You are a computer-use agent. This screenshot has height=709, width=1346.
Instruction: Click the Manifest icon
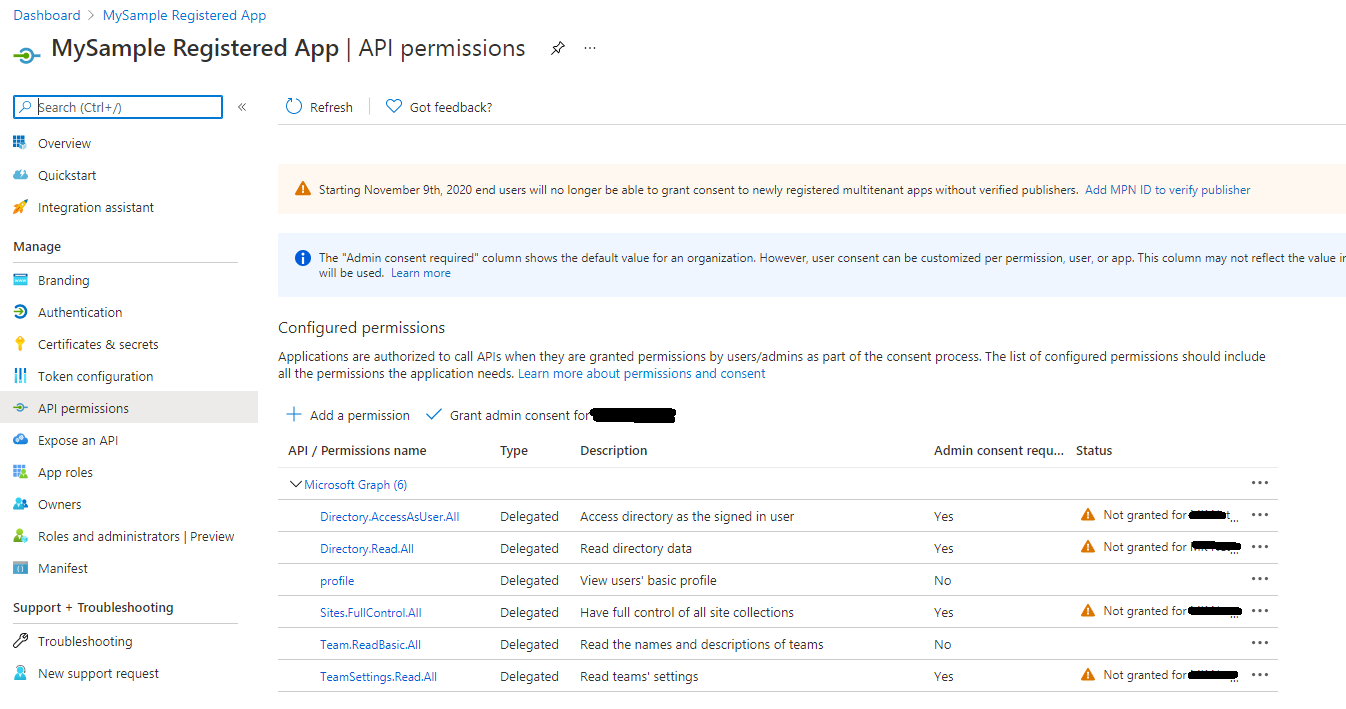pos(20,568)
